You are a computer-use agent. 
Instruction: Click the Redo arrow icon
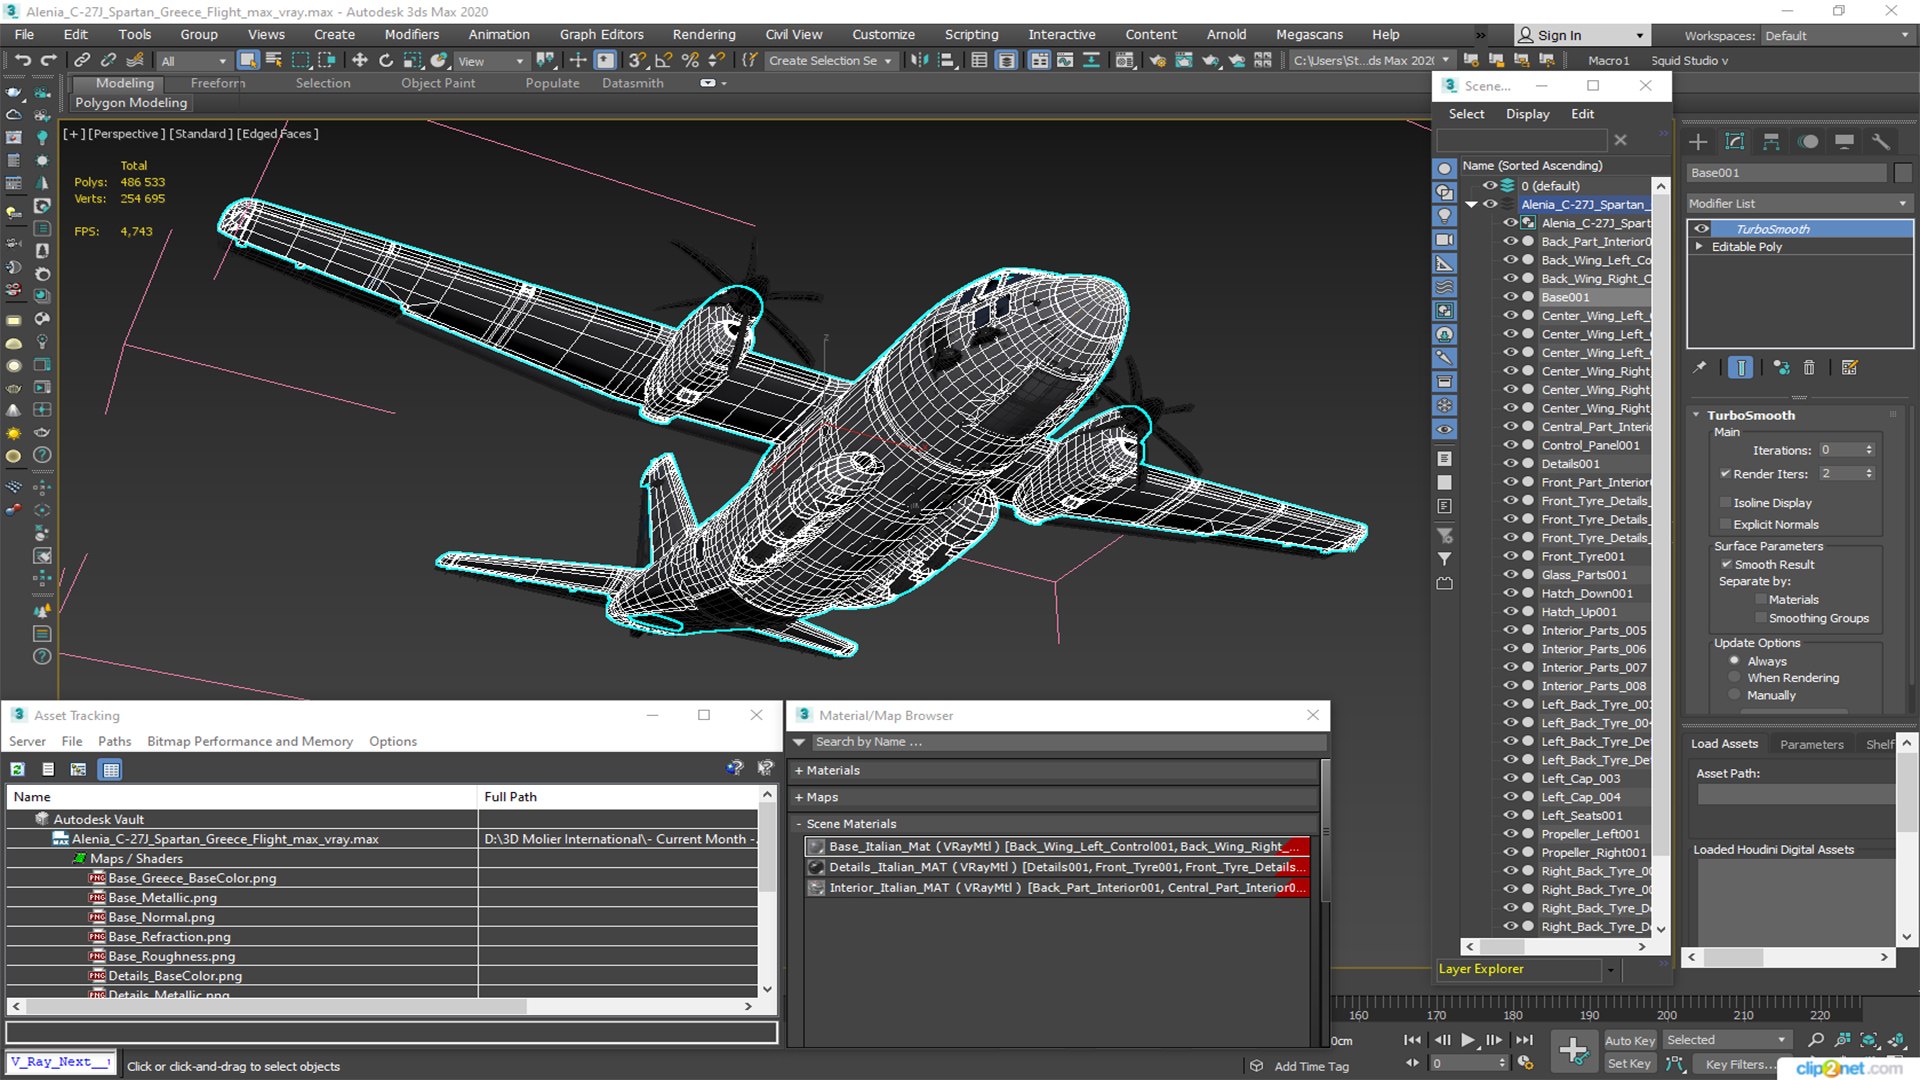pyautogui.click(x=48, y=60)
